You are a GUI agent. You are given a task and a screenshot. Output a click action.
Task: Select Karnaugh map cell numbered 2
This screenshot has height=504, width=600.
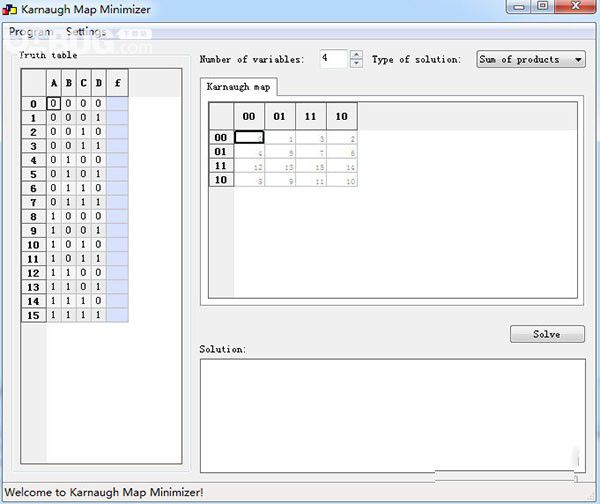tap(342, 137)
